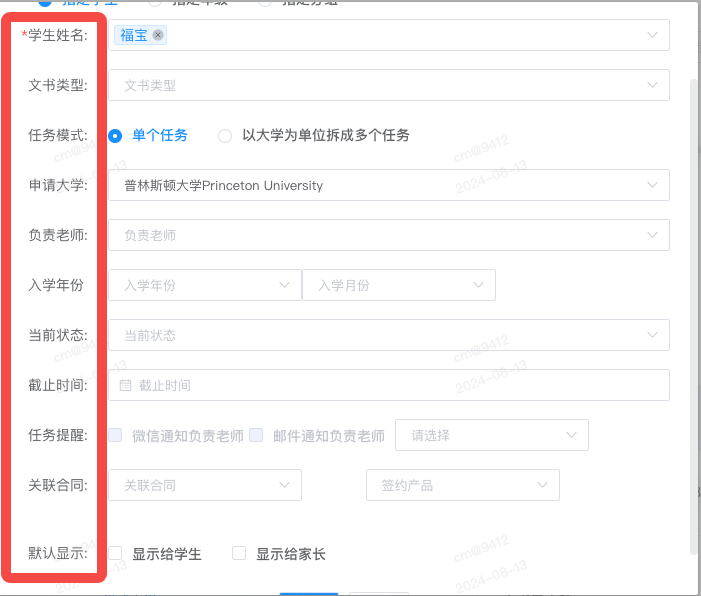Select 以大学为单位拆成多个任务 radio option
Viewport: 701px width, 596px height.
click(224, 135)
